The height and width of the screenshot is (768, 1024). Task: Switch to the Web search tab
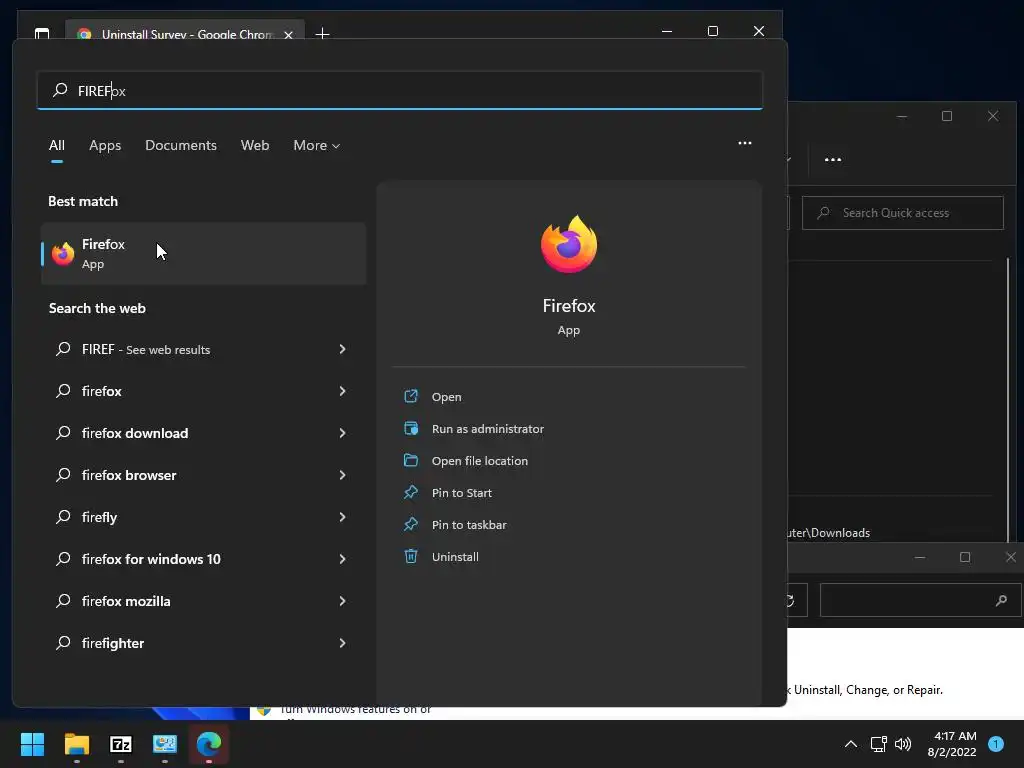(x=255, y=145)
